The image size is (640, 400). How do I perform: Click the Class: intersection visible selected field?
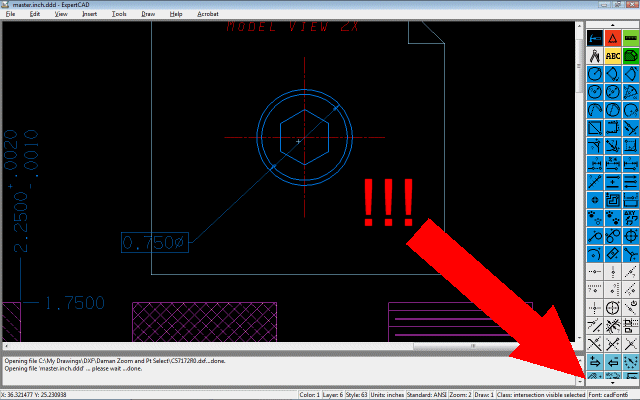pos(541,395)
